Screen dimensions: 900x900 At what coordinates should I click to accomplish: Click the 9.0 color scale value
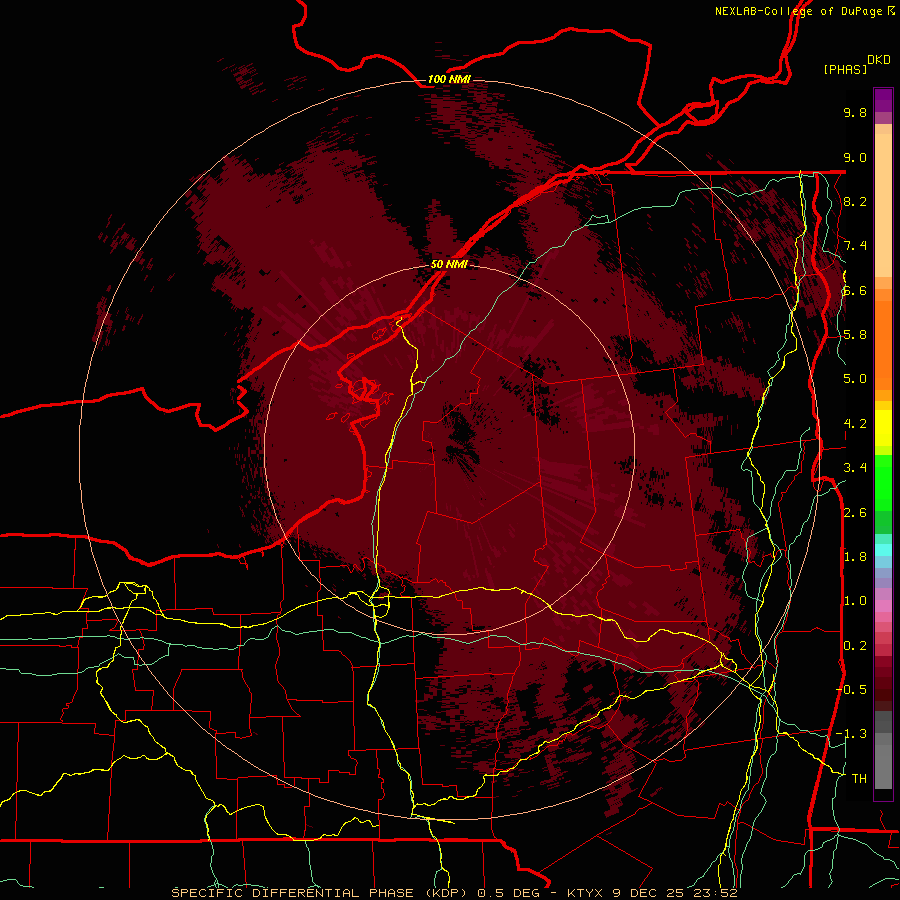click(855, 157)
